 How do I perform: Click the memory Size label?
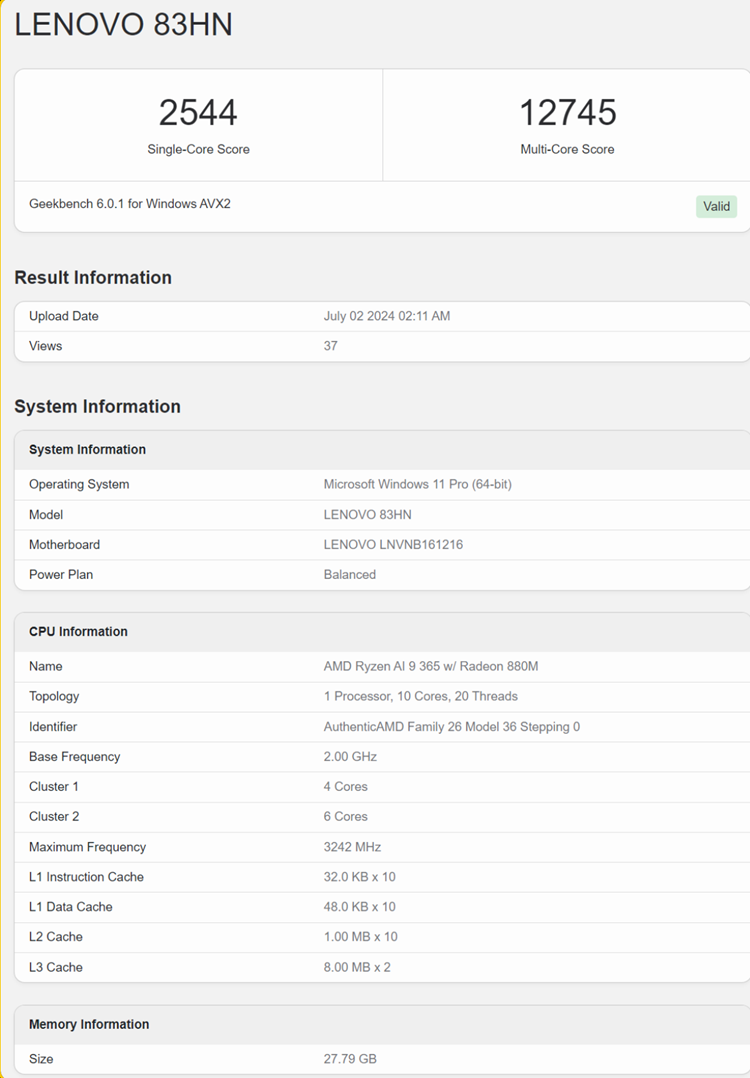41,1059
